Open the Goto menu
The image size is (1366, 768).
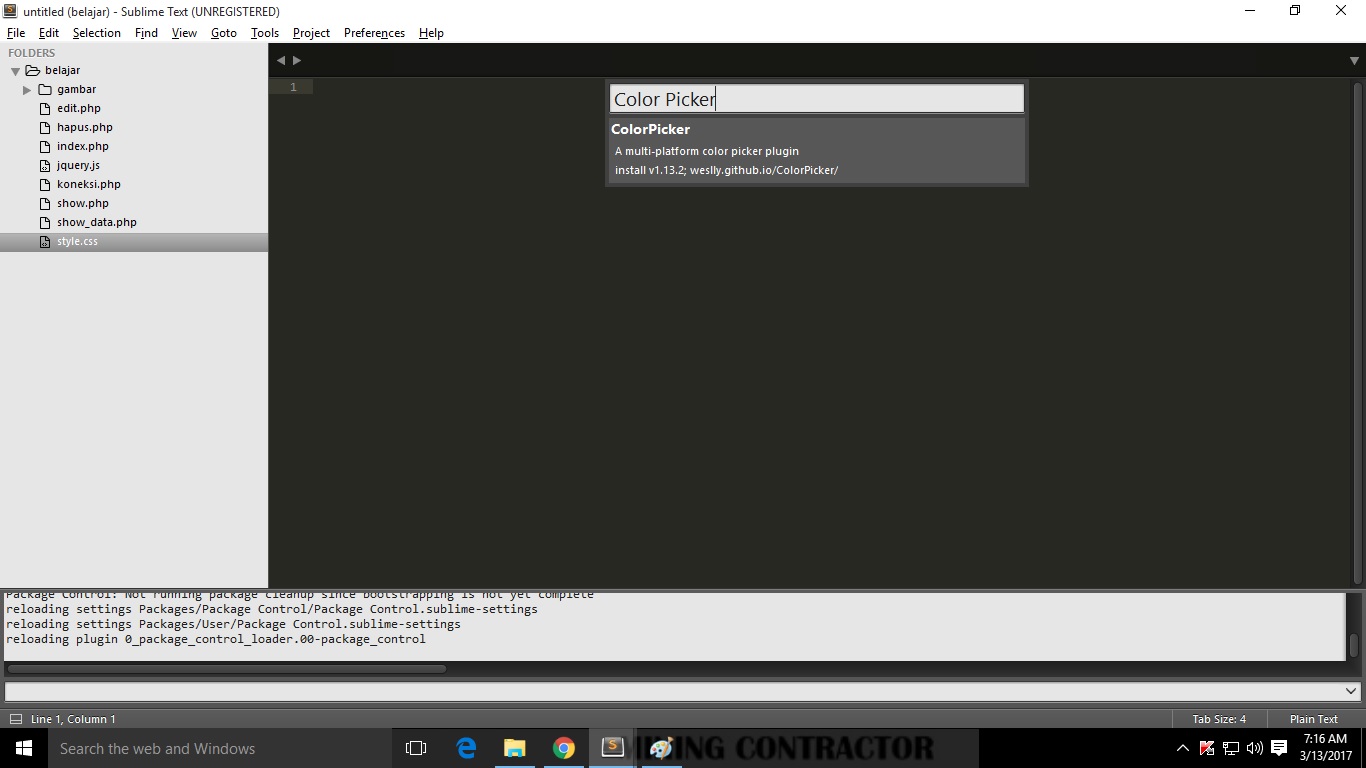223,32
